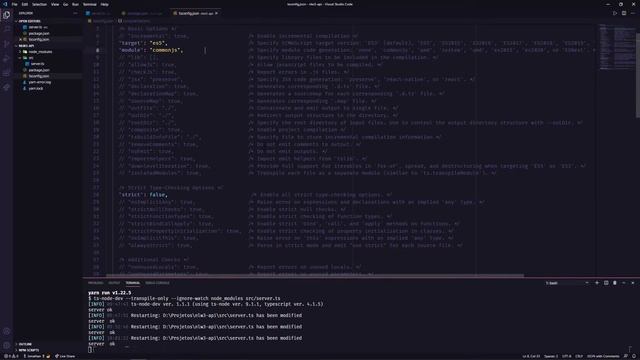Image resolution: width=640 pixels, height=360 pixels.
Task: Switch to the Problems panel tab
Action: (96, 283)
